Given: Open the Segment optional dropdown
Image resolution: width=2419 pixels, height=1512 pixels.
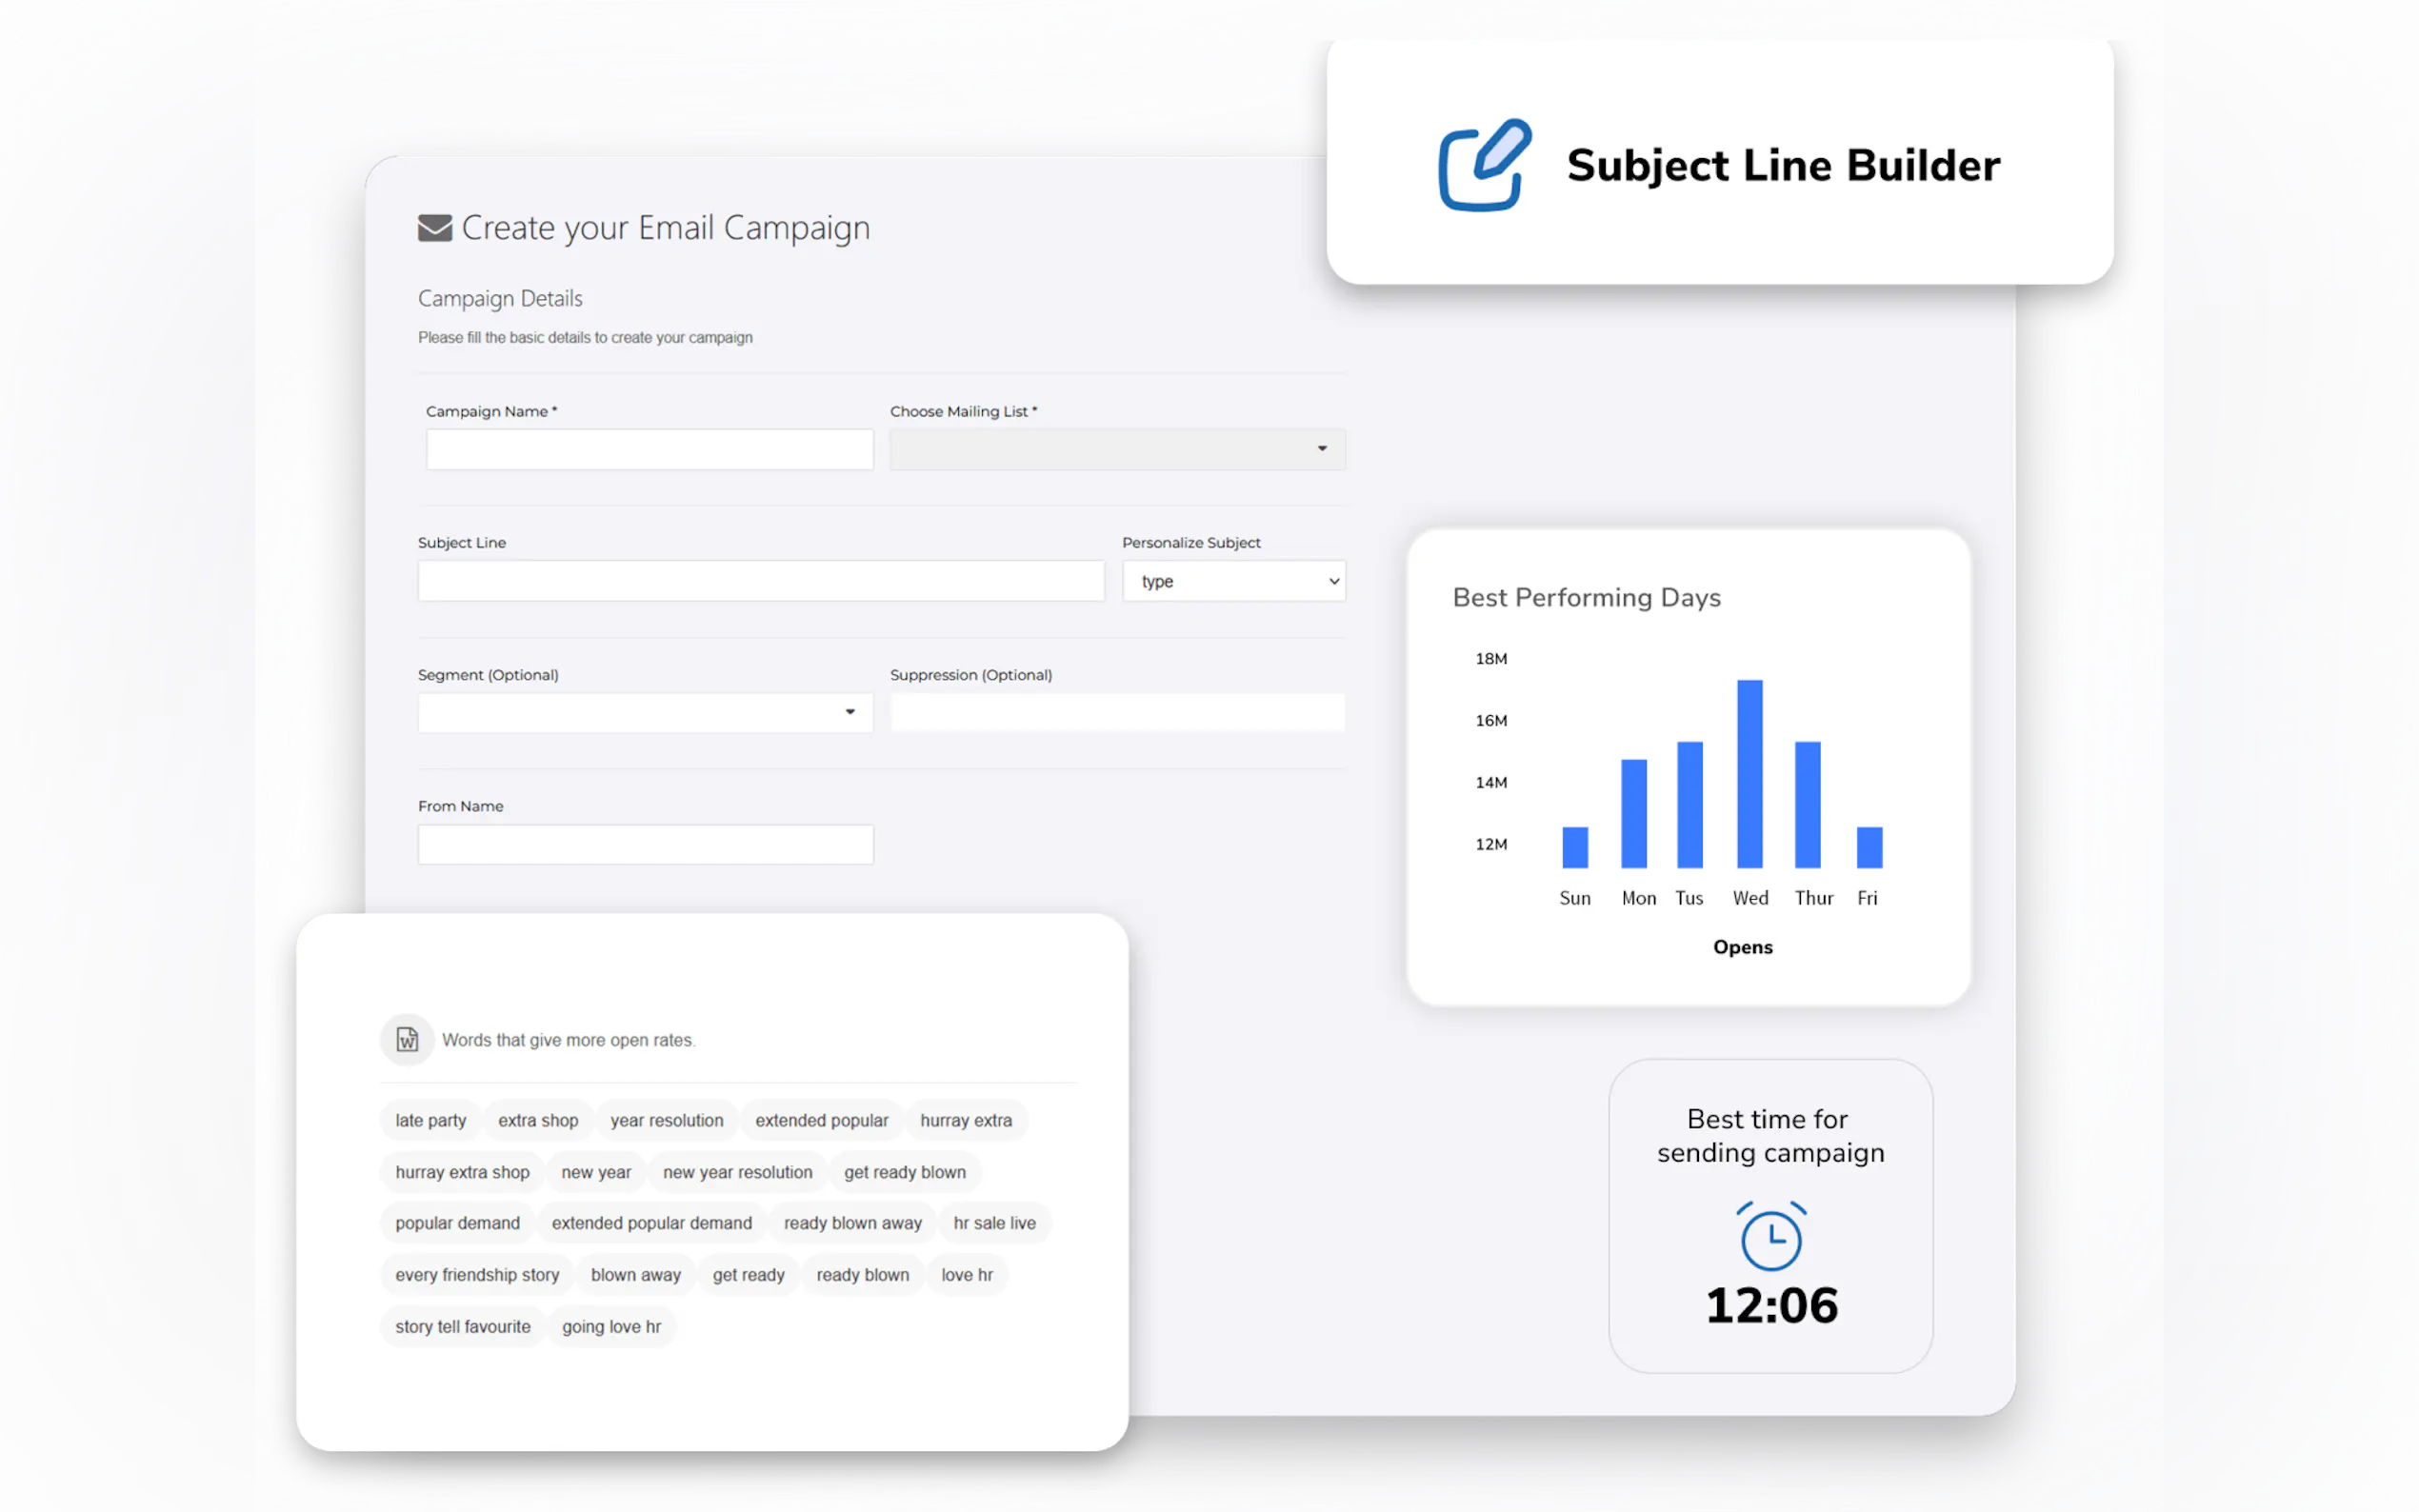Looking at the screenshot, I should [645, 712].
